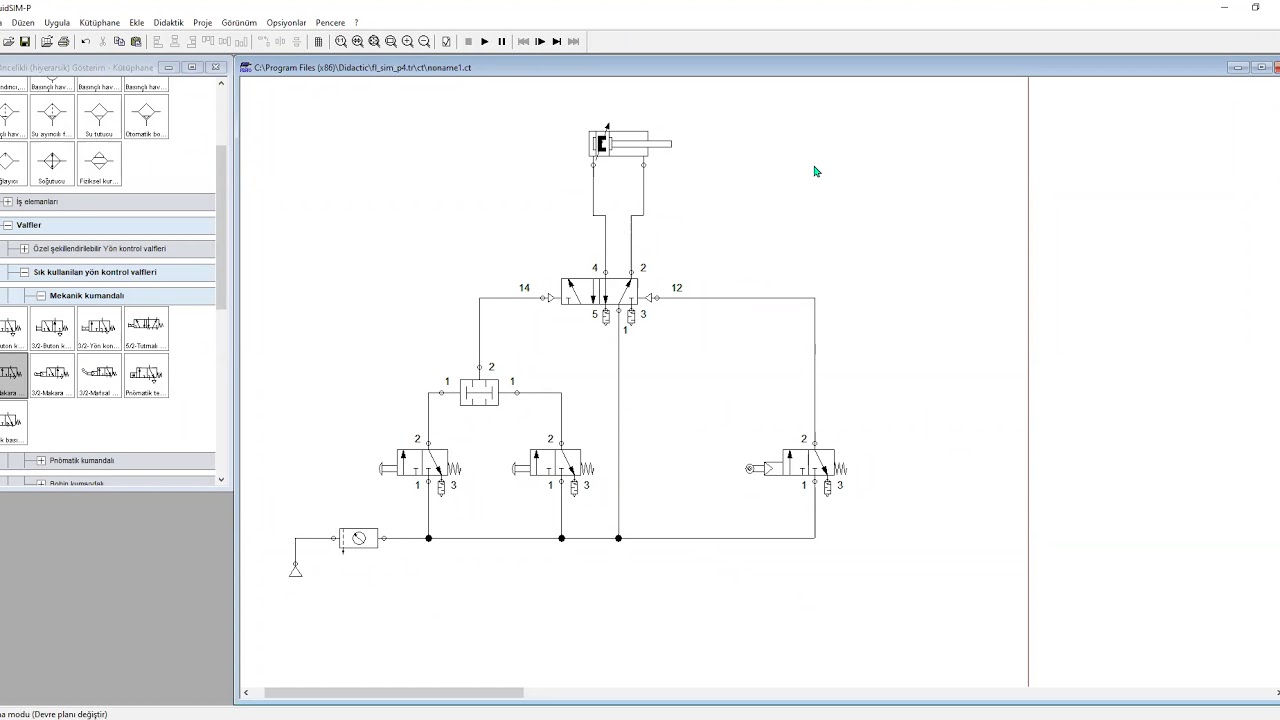Click the double-acting cylinder in the circuit

point(630,143)
